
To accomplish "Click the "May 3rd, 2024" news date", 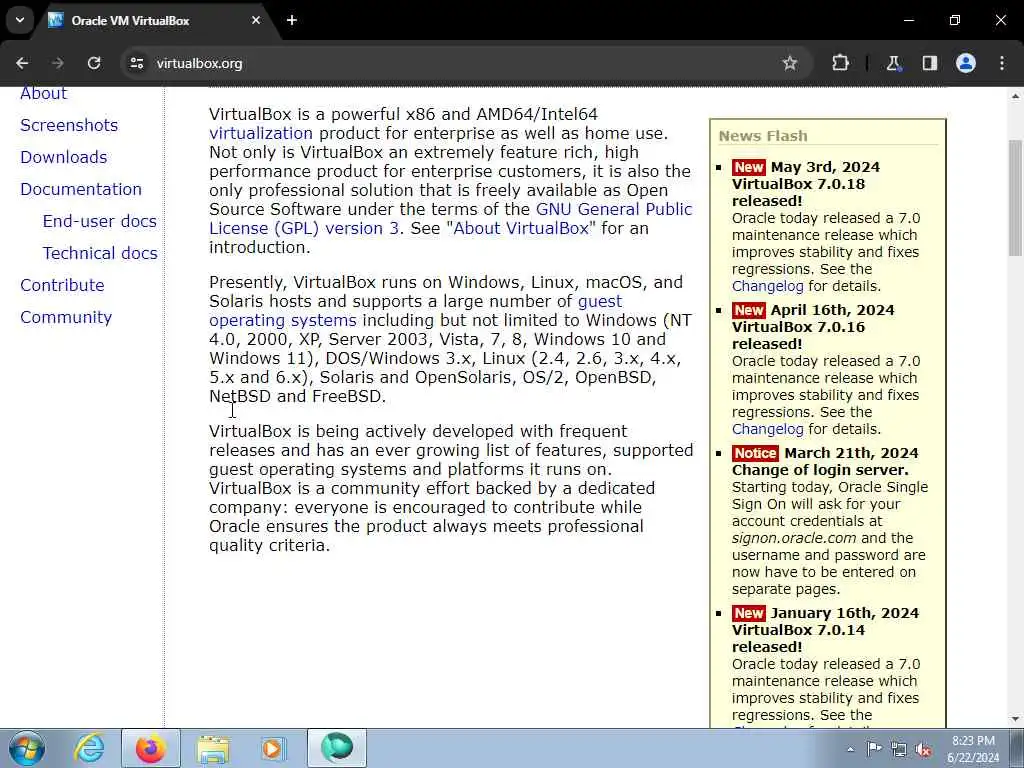I will pos(825,167).
